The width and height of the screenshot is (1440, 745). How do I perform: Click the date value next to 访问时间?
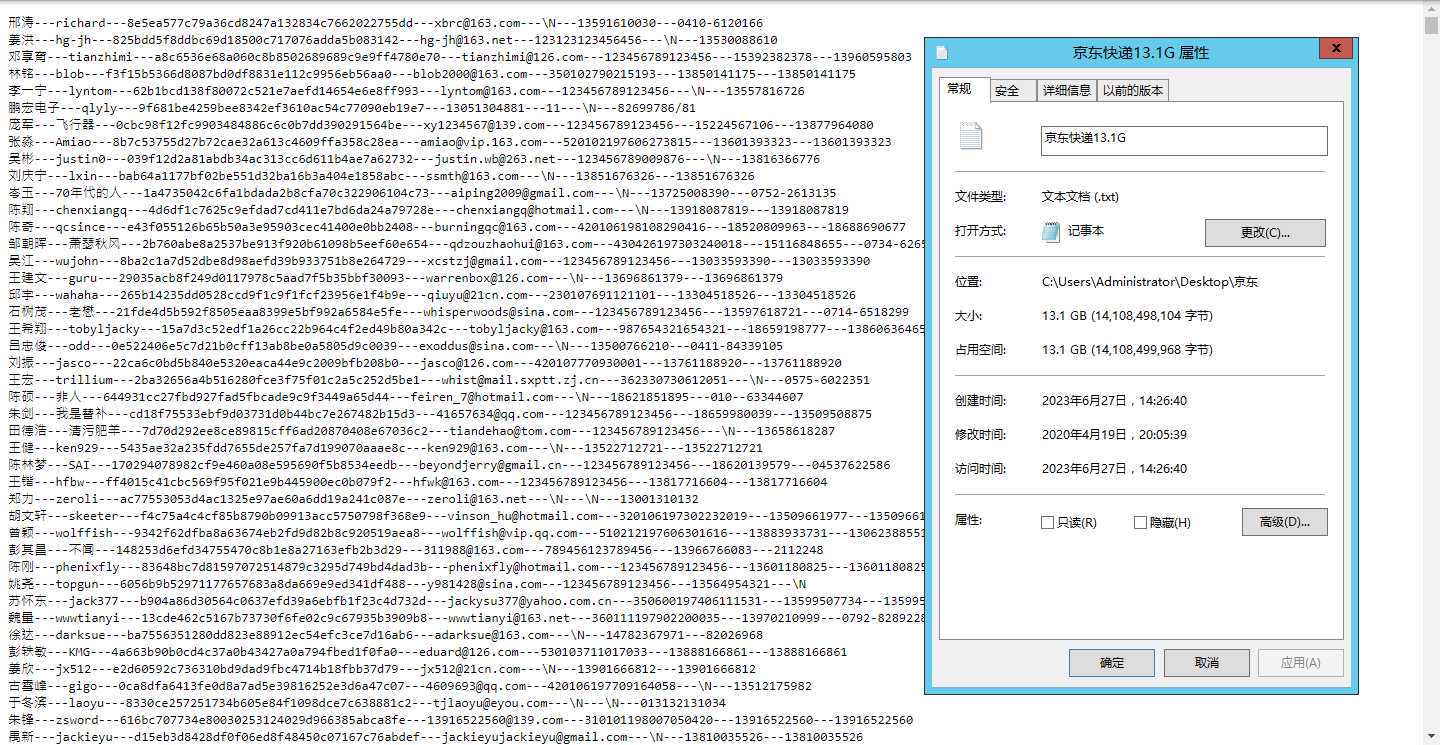point(1114,469)
